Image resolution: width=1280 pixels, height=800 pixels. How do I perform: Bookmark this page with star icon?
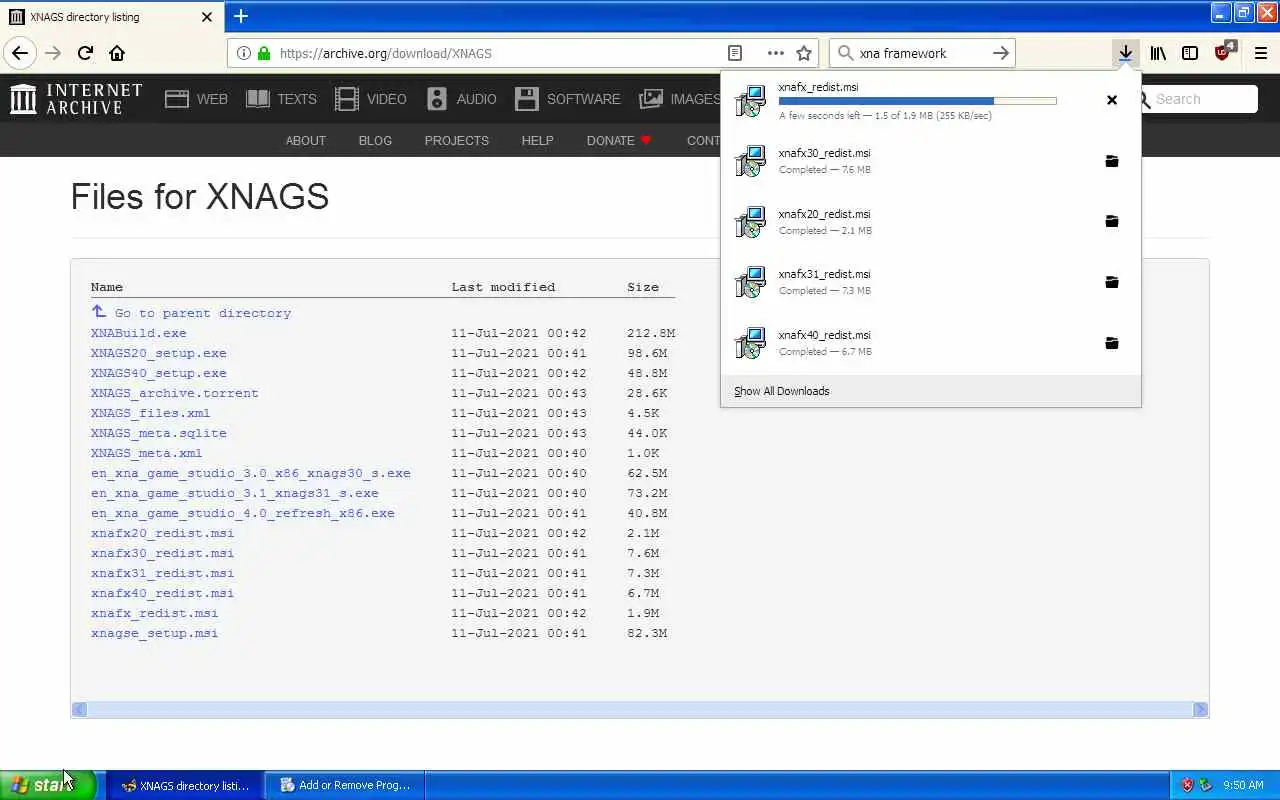coord(804,53)
